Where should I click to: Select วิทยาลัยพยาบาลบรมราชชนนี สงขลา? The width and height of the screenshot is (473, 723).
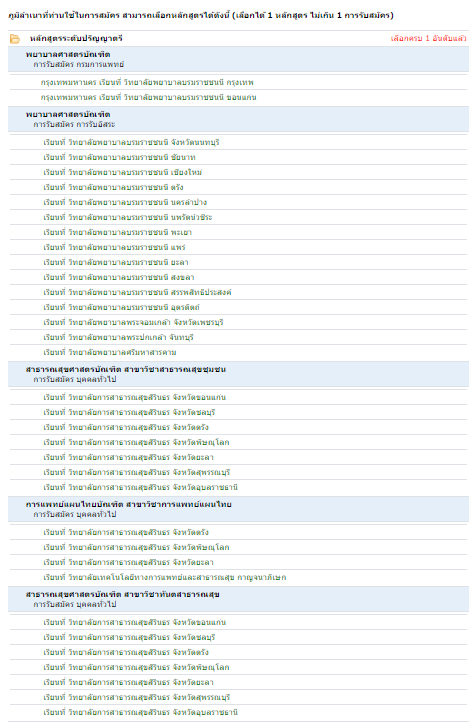(119, 278)
